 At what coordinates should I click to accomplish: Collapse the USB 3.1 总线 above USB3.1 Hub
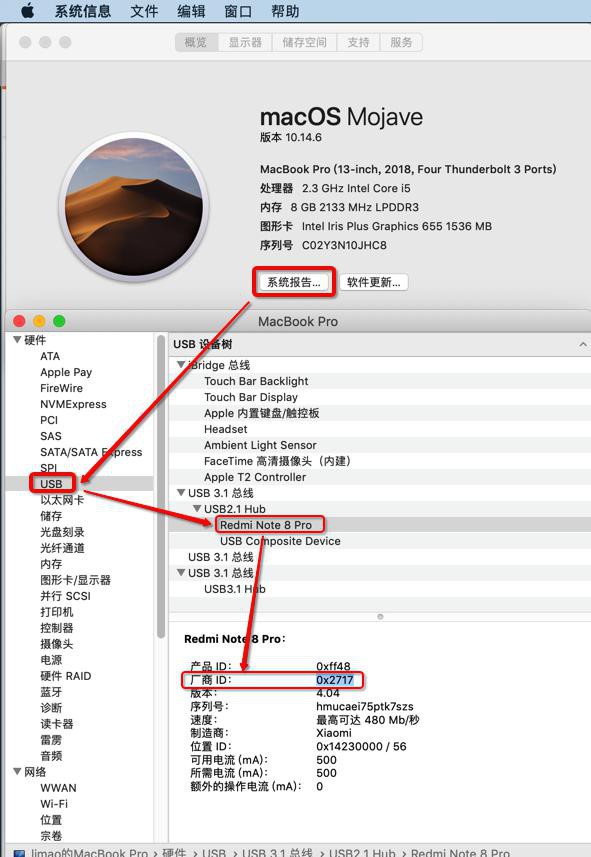[x=181, y=573]
